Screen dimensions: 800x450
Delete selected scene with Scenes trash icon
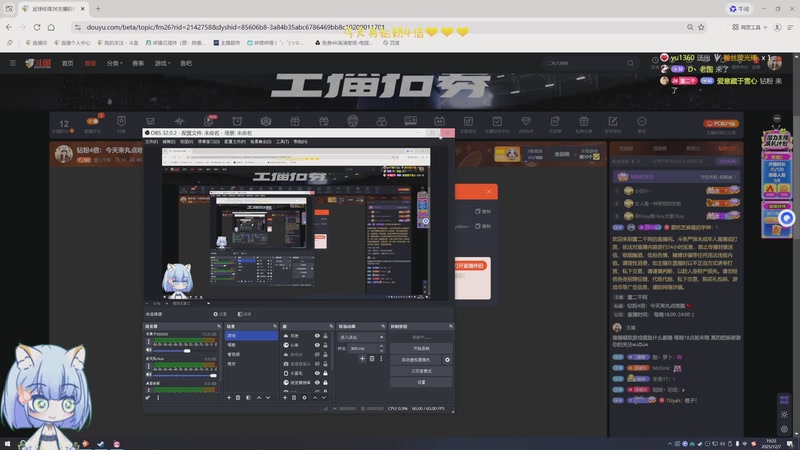tap(238, 397)
